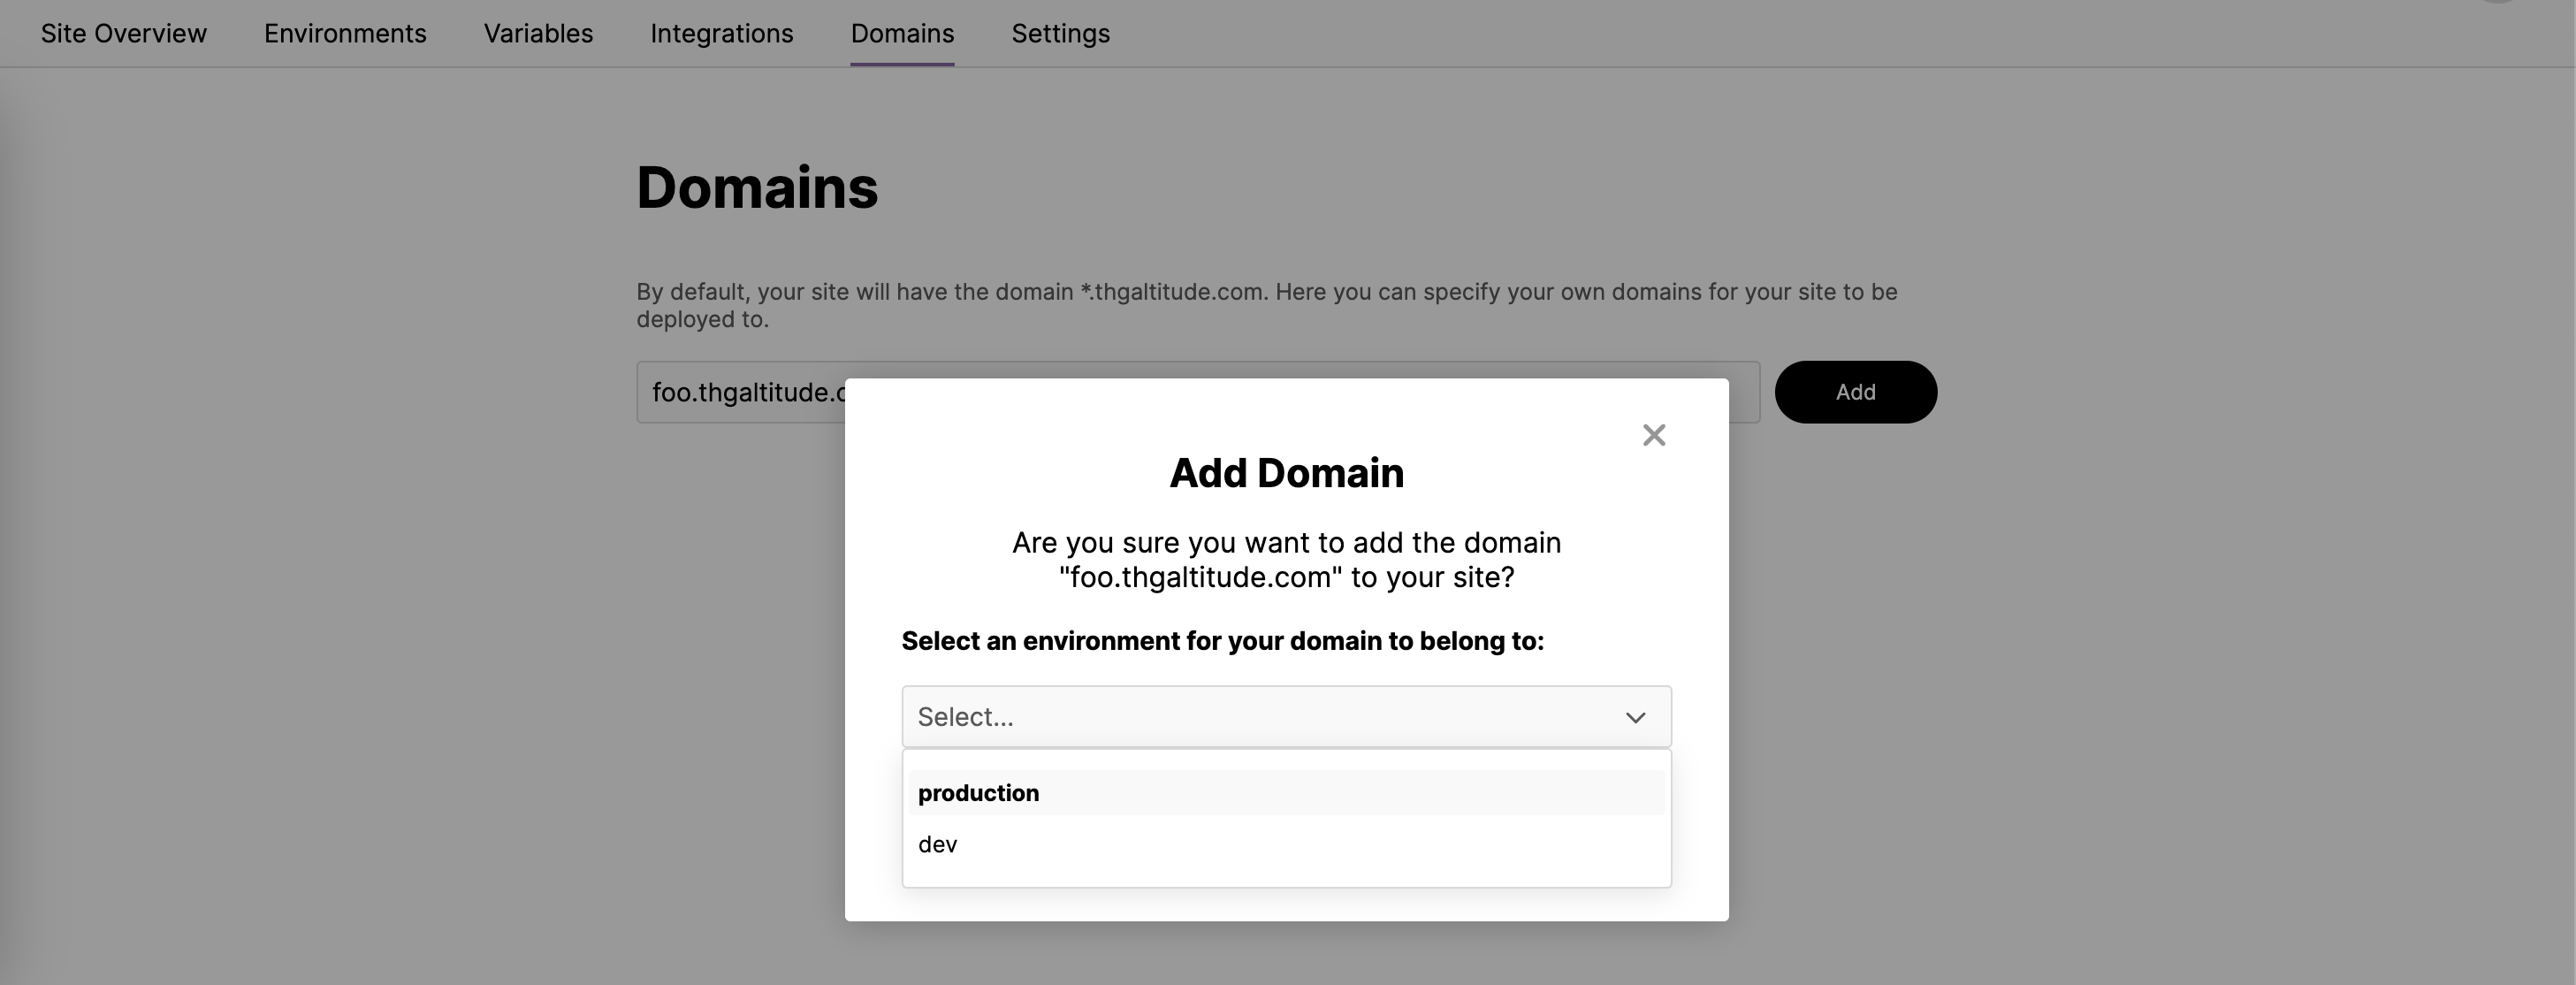Close the Add Domain dialog
Viewport: 2576px width, 985px height.
[x=1654, y=435]
